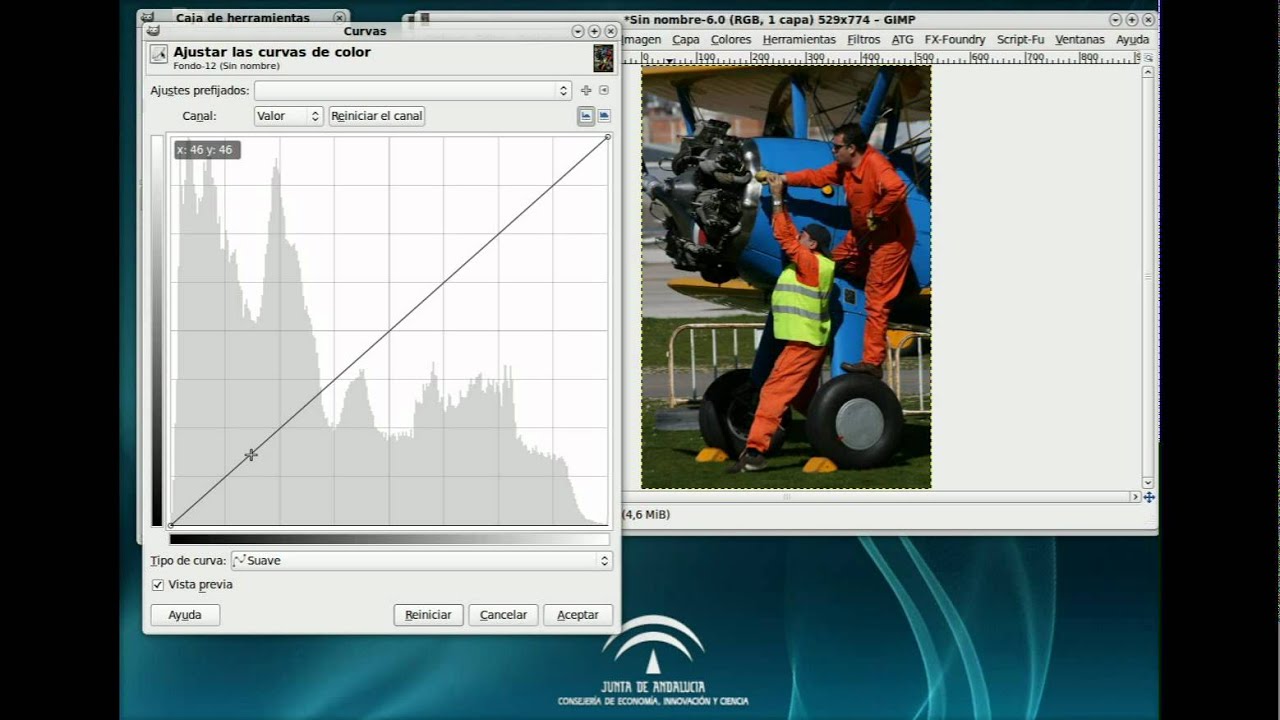The height and width of the screenshot is (720, 1280).
Task: Open the Colores menu
Action: (x=731, y=40)
